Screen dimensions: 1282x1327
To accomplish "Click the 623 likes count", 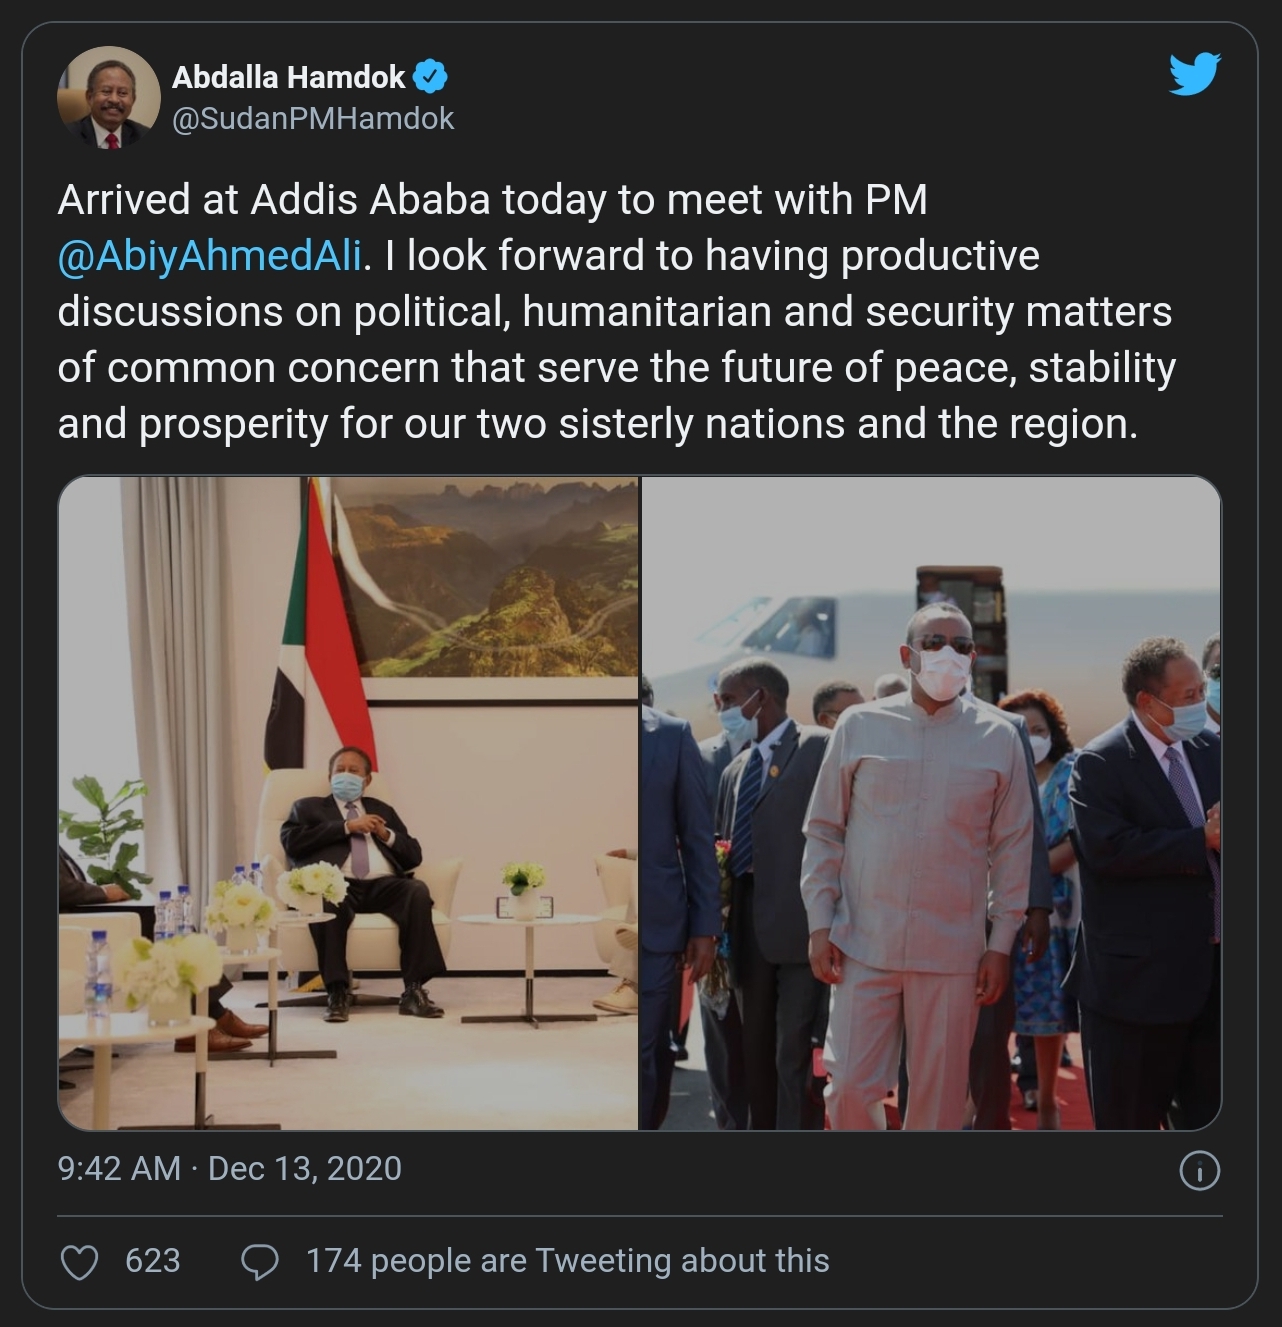I will point(152,1261).
